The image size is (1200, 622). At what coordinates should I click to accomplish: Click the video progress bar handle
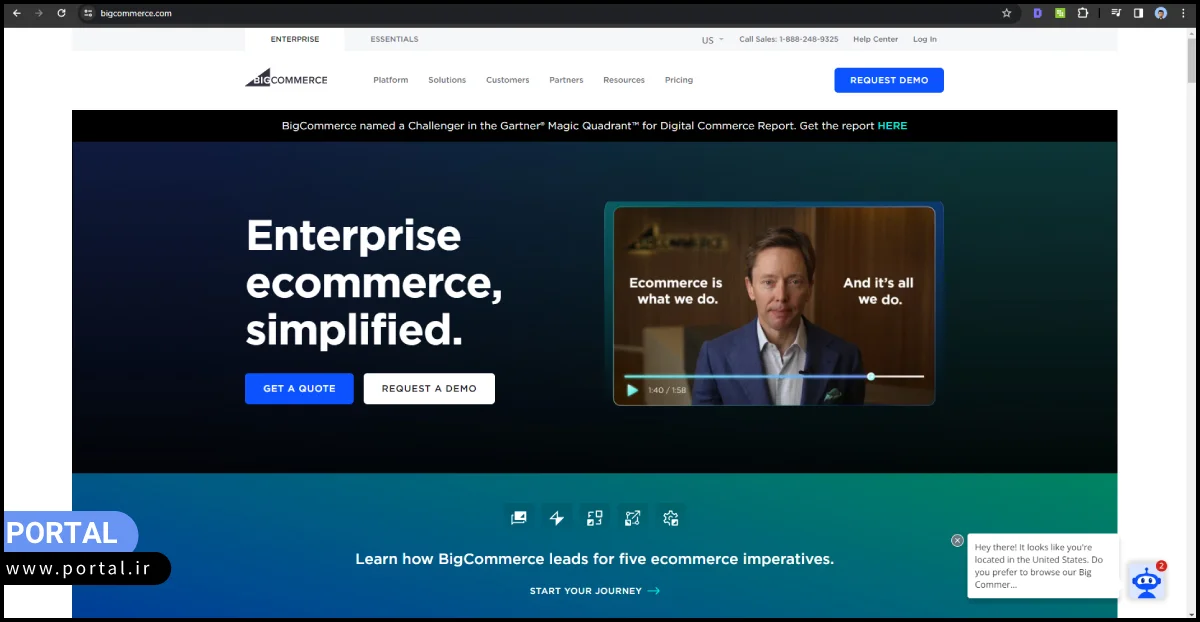click(x=871, y=376)
